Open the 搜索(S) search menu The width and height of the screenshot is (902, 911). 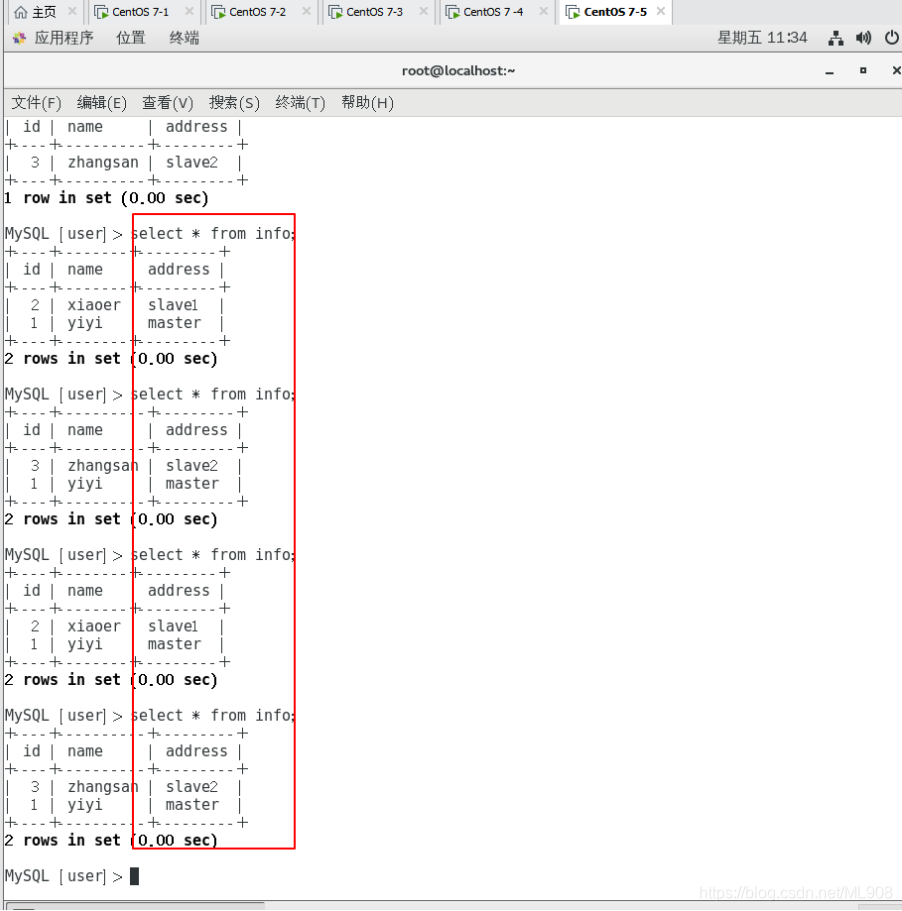tap(234, 103)
